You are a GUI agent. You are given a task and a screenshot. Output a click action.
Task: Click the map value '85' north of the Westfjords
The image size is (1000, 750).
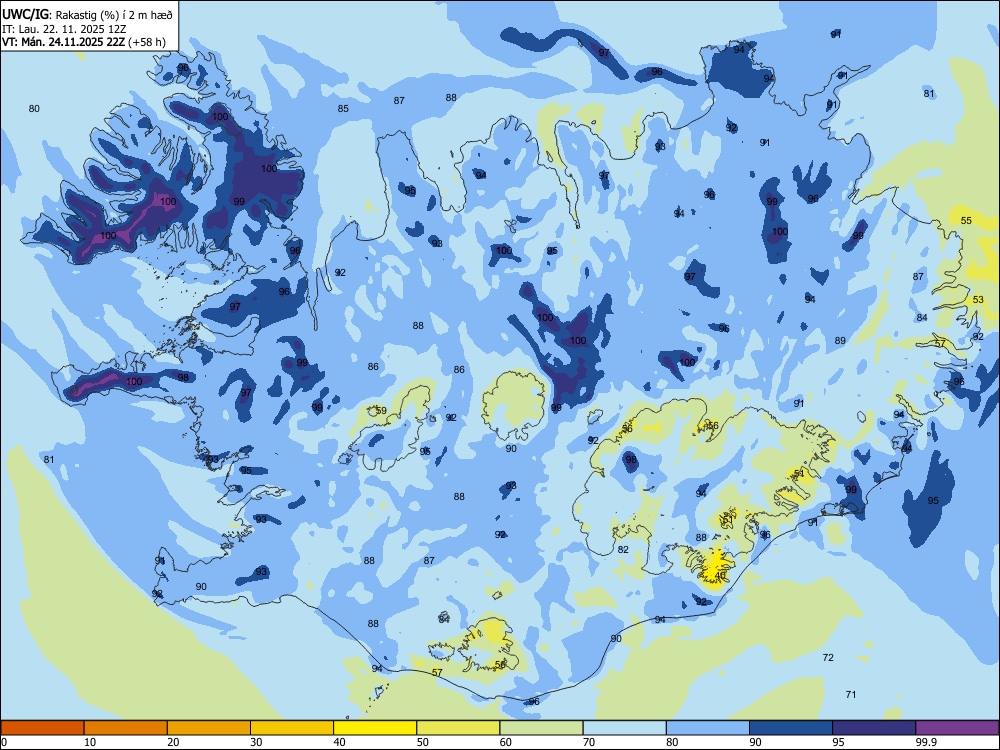click(343, 108)
